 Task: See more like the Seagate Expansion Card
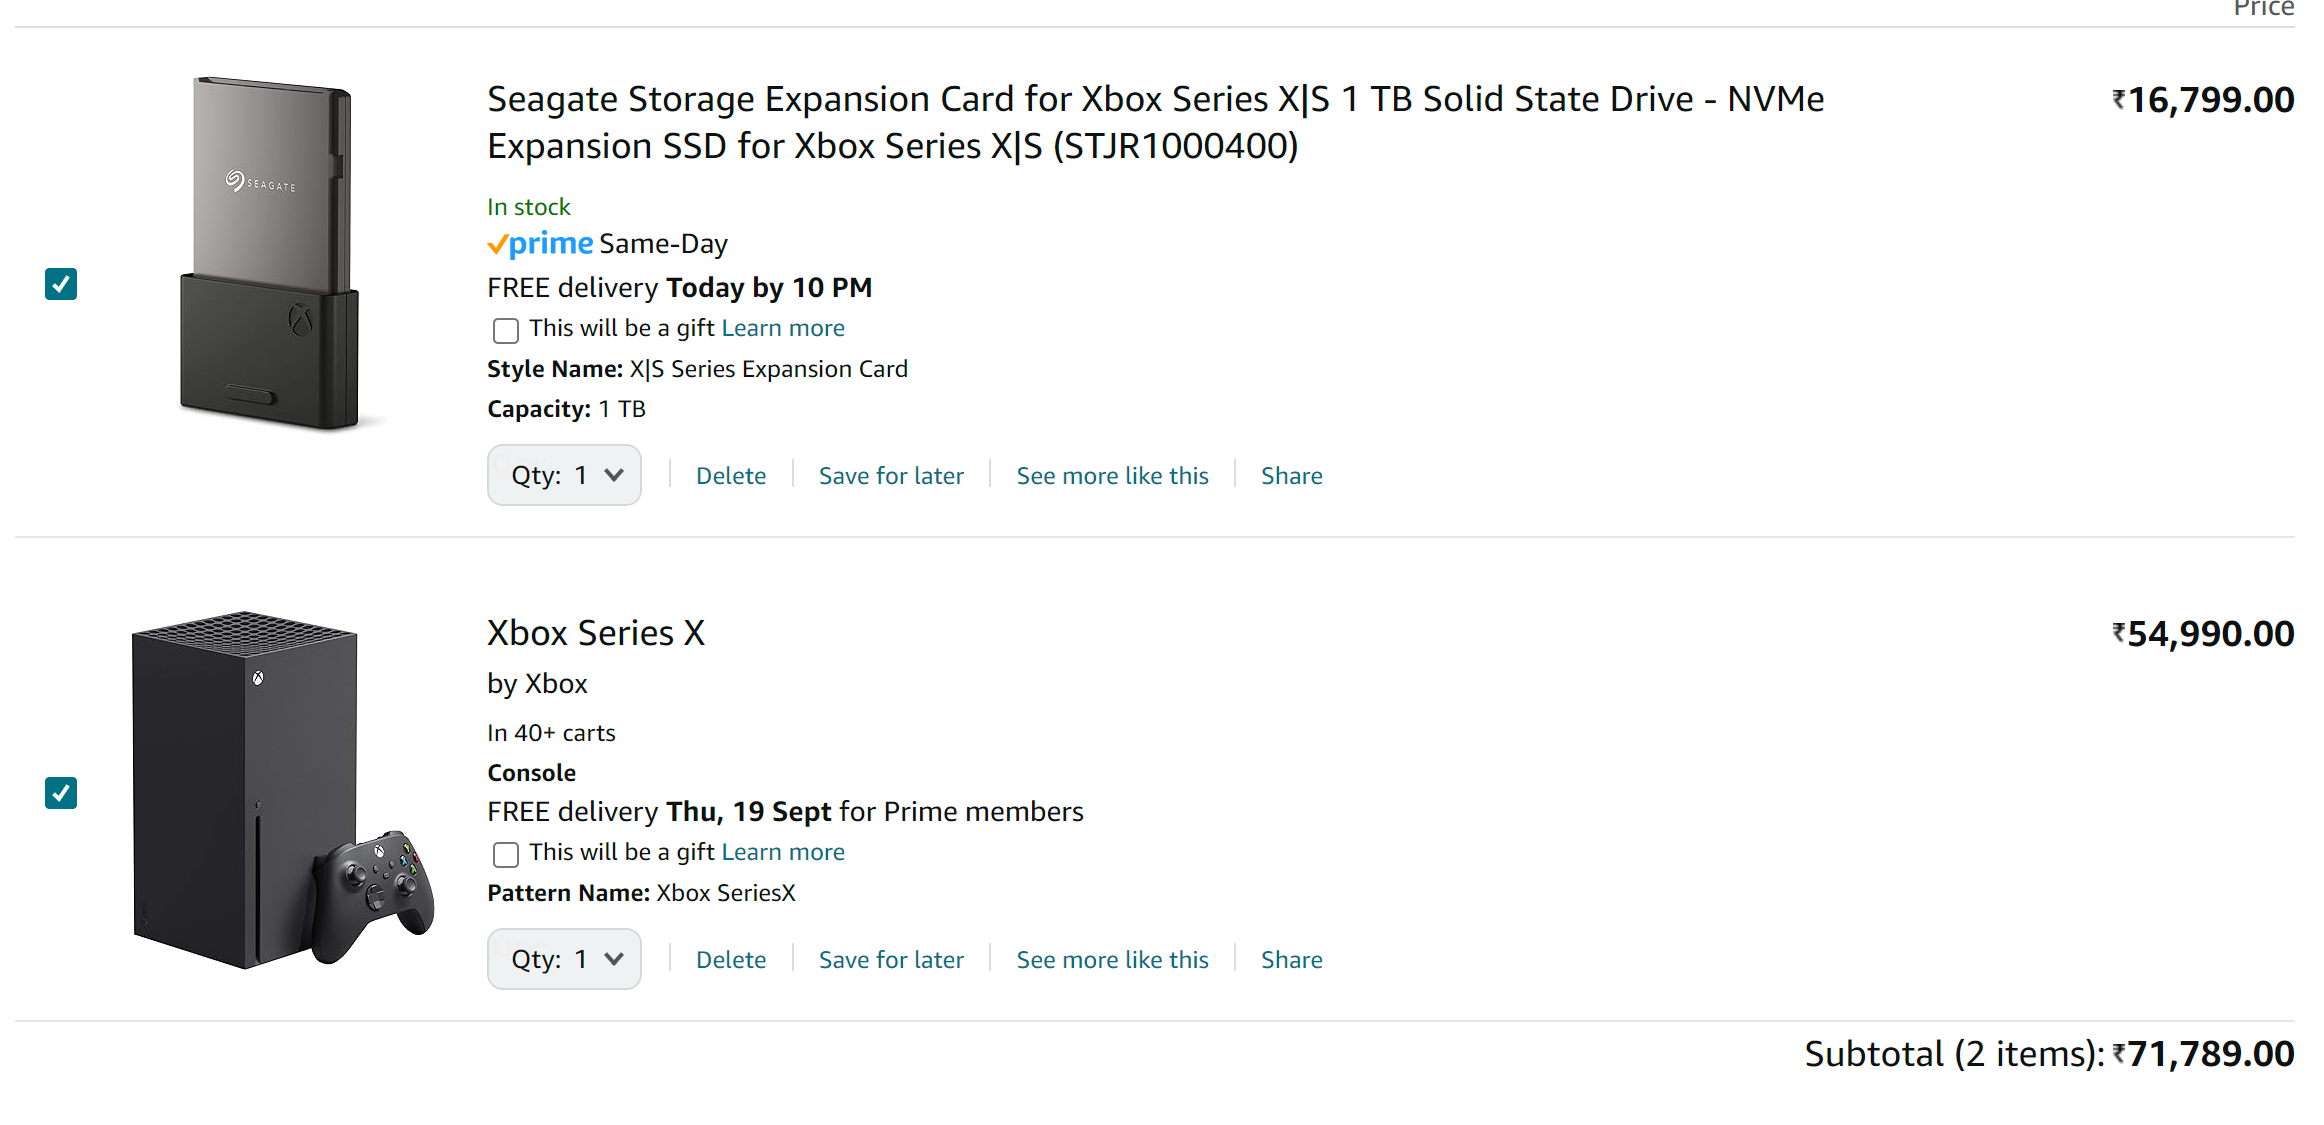(x=1112, y=476)
